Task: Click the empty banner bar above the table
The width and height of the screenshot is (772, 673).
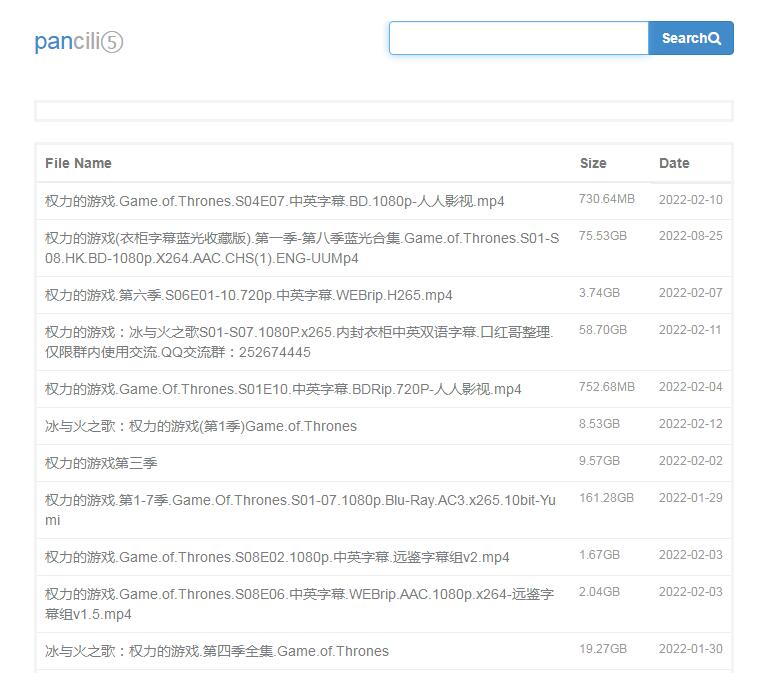Action: [x=384, y=111]
